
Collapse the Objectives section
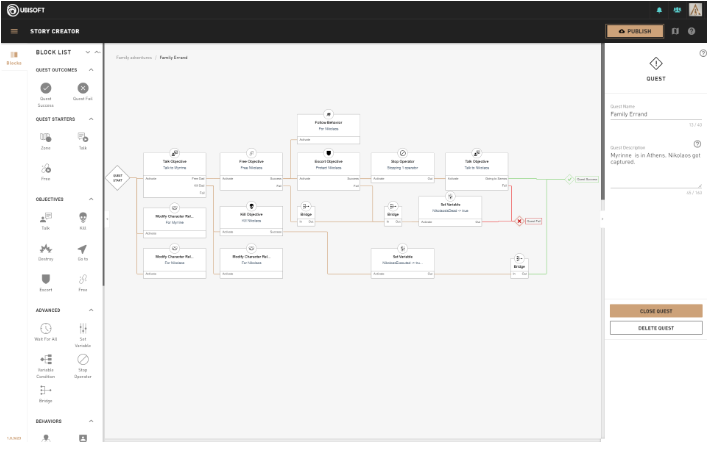(x=91, y=199)
